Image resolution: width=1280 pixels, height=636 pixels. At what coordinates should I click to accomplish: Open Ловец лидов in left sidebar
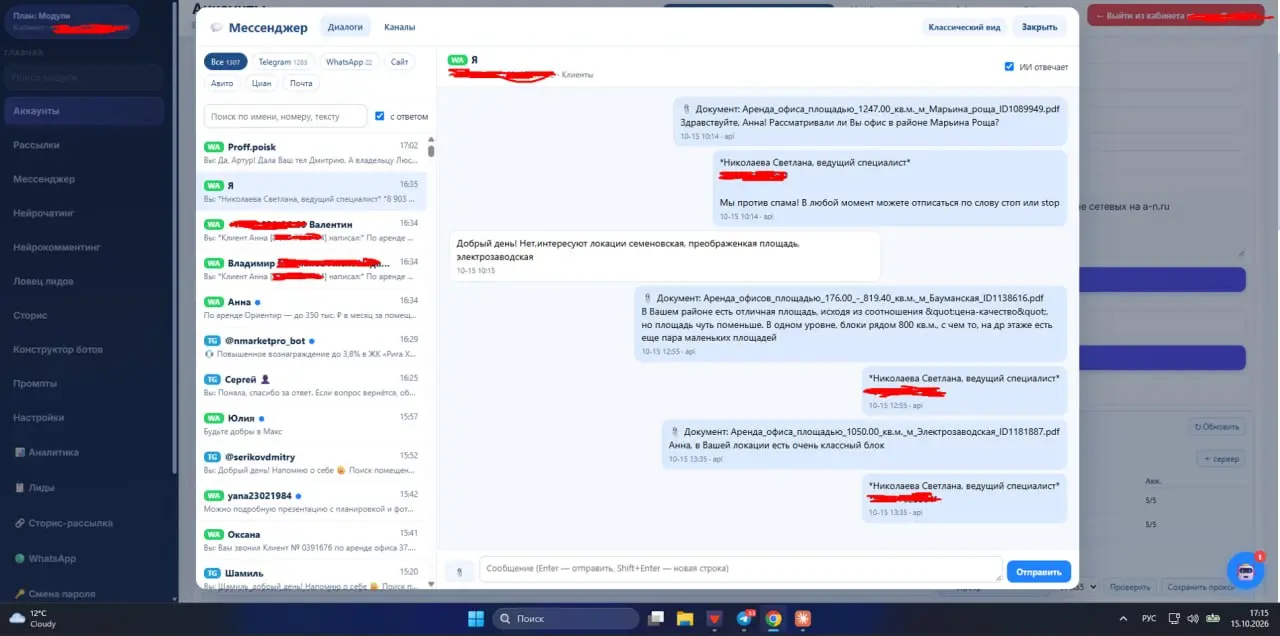84,281
